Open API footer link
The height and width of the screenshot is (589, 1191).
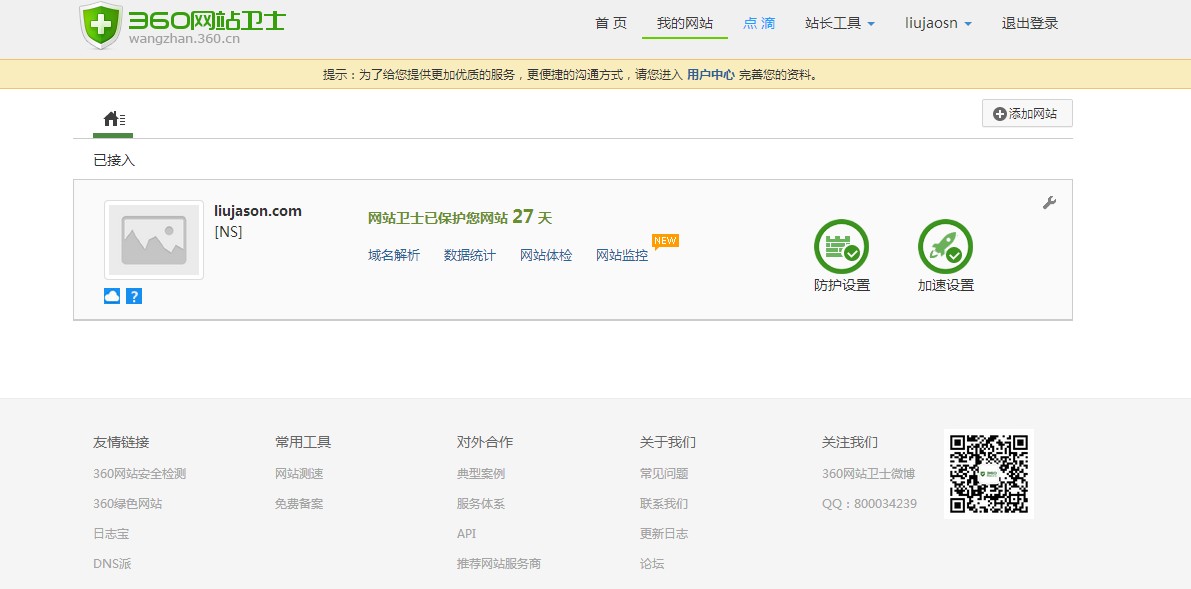[466, 534]
